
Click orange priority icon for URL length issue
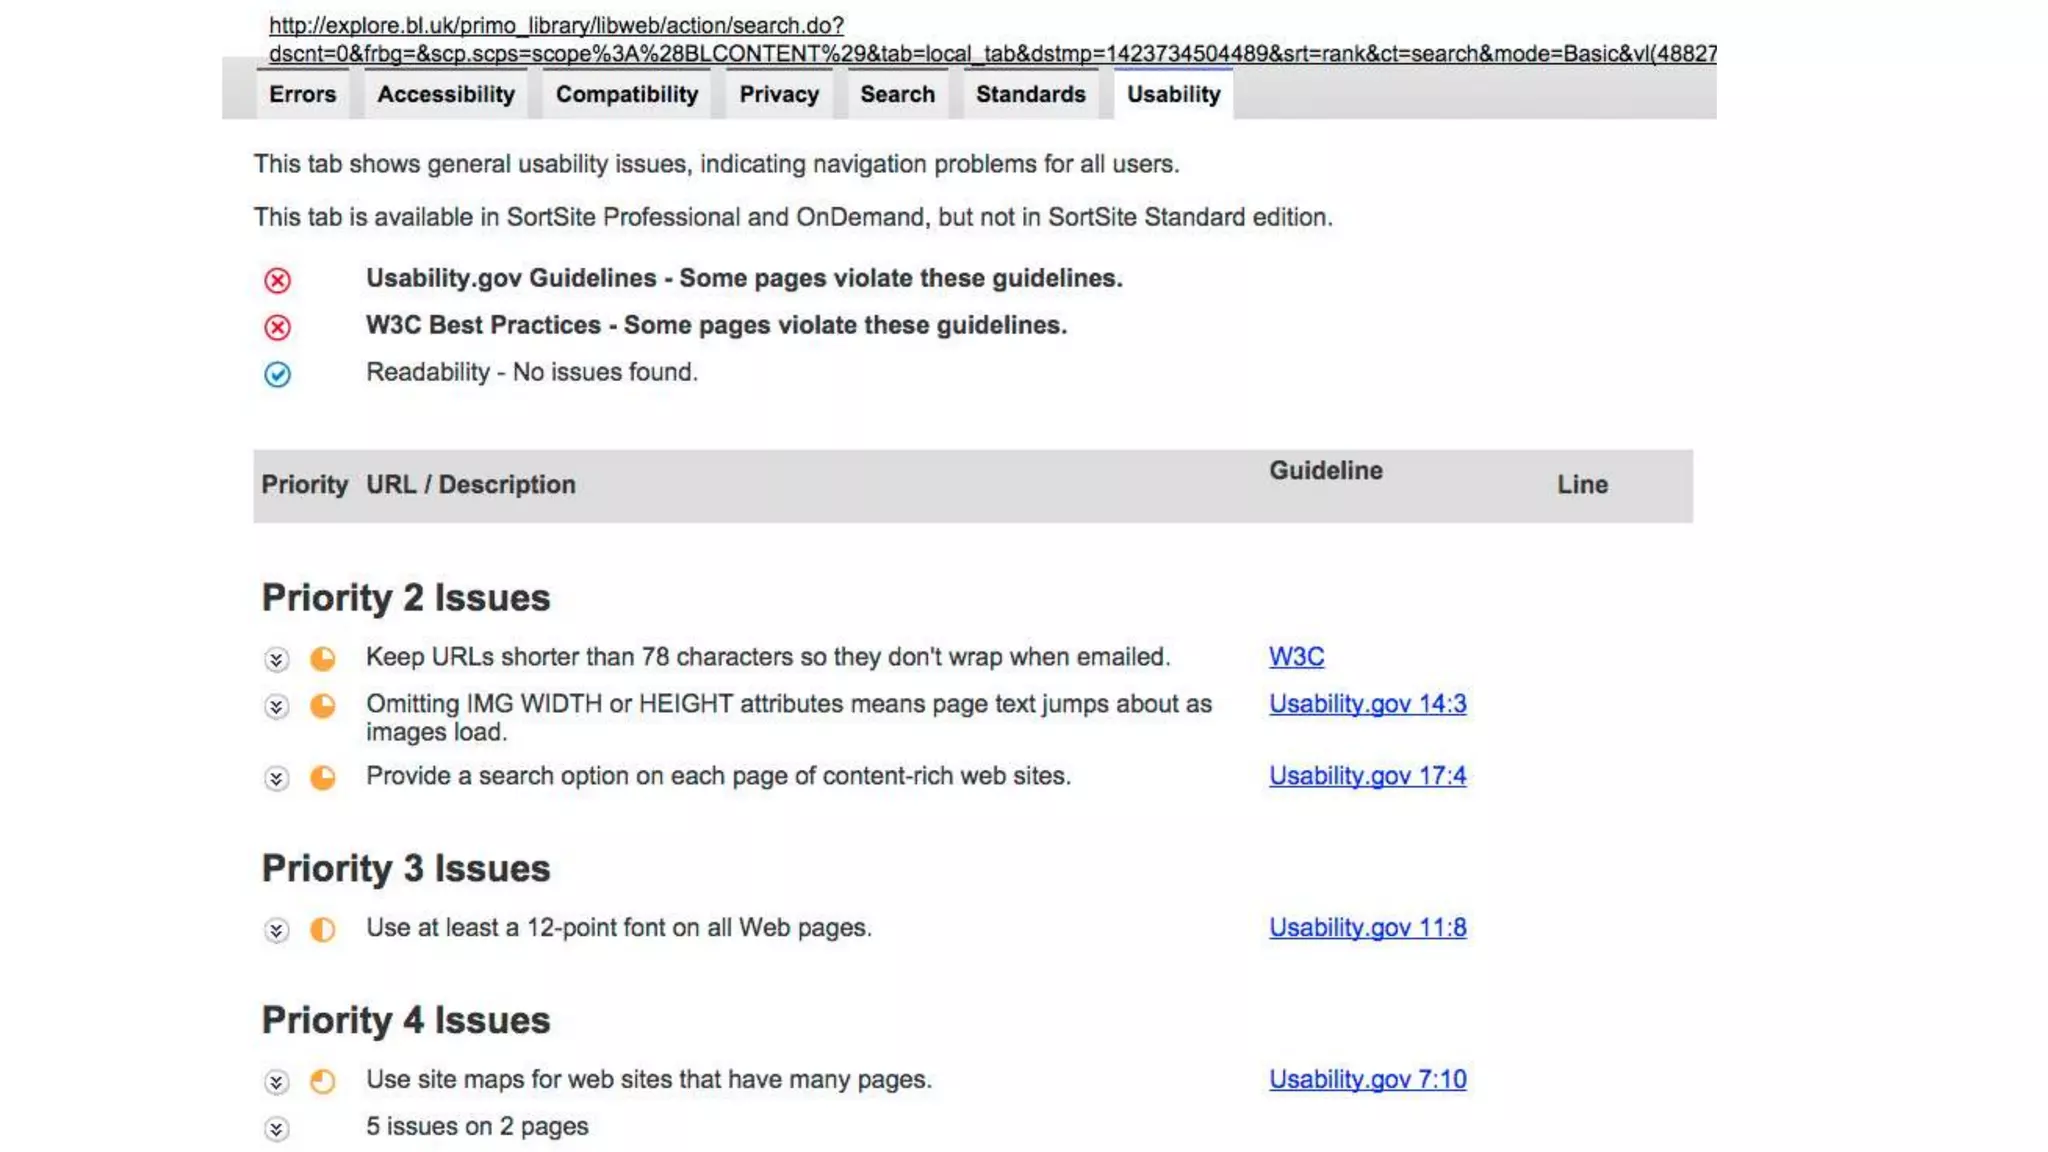[322, 658]
